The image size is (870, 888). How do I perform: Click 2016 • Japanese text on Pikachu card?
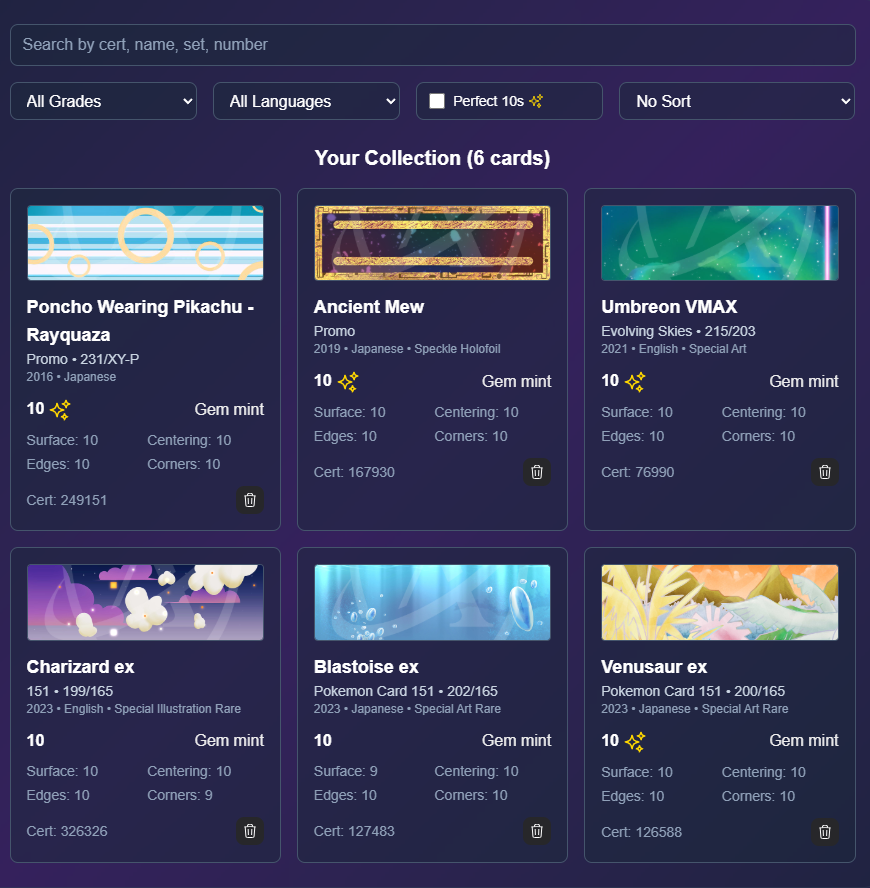[71, 377]
